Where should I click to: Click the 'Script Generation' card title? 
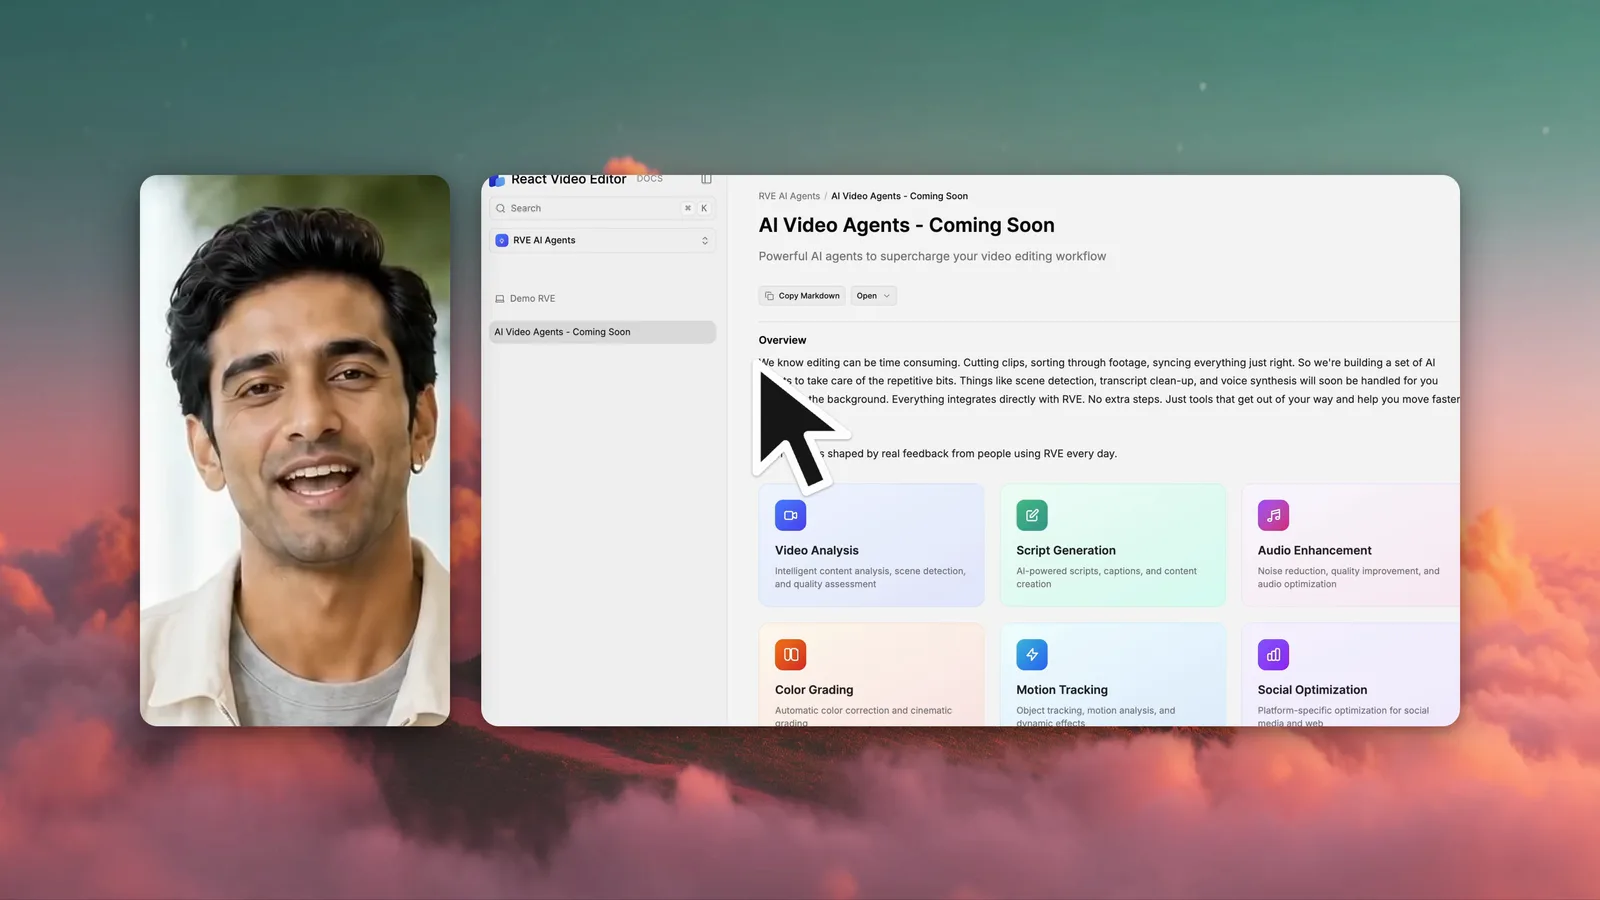pos(1066,551)
